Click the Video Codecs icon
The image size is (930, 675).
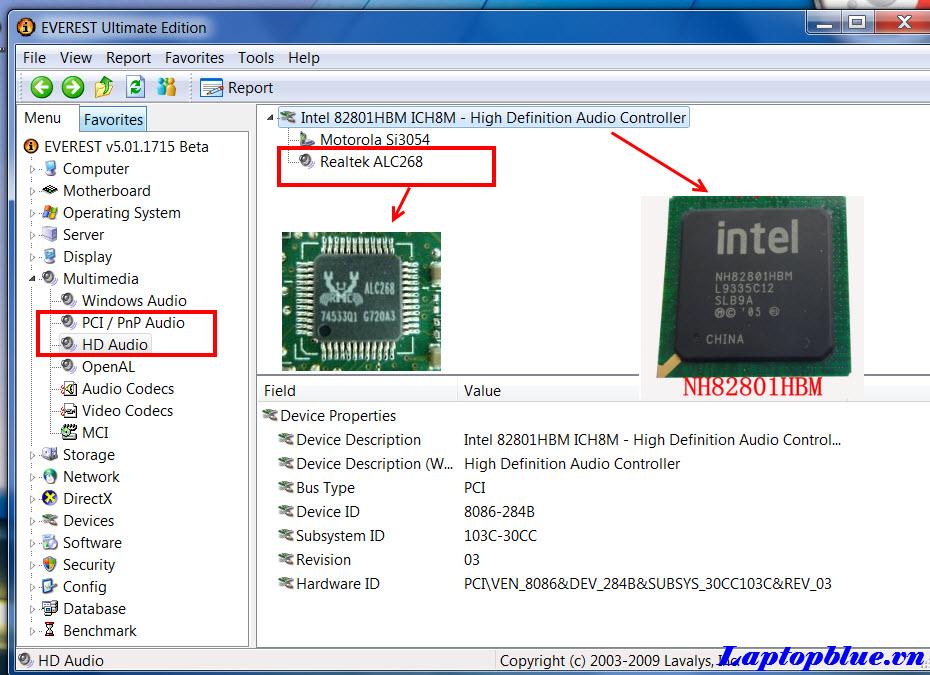coord(69,410)
